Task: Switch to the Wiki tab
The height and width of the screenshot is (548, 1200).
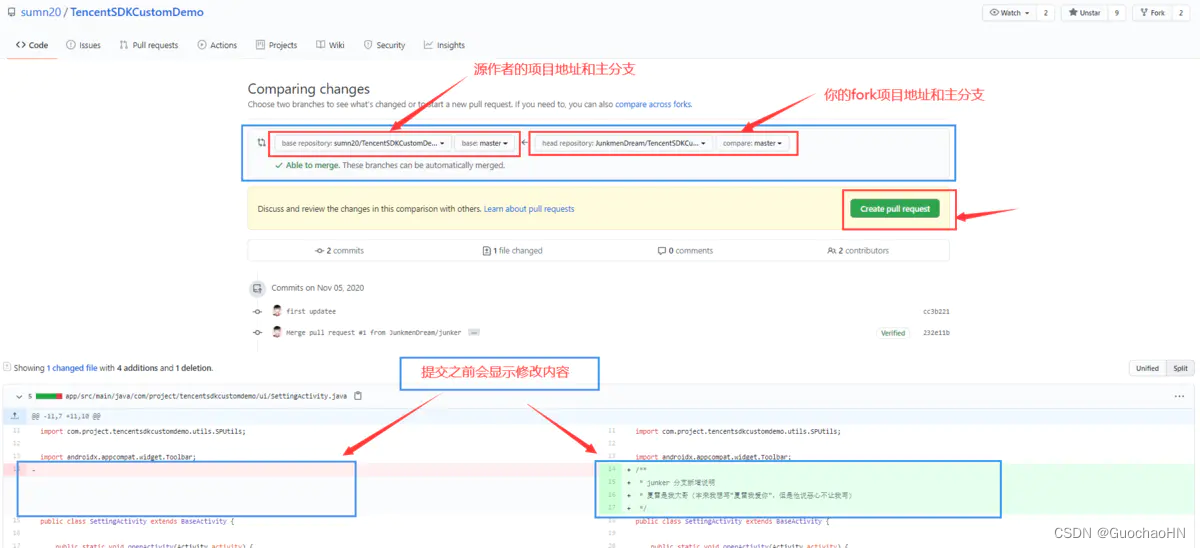Action: pyautogui.click(x=330, y=45)
